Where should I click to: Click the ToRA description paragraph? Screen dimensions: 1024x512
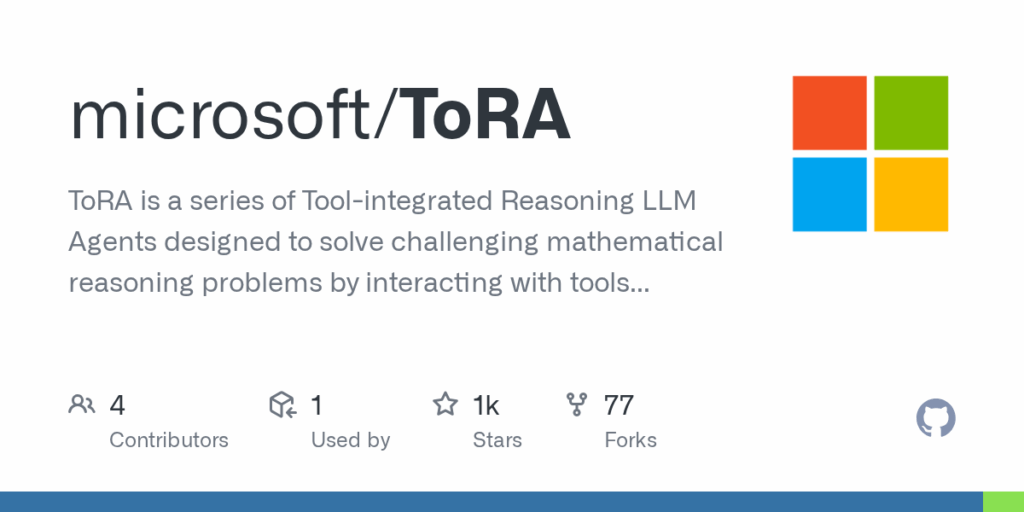(395, 242)
